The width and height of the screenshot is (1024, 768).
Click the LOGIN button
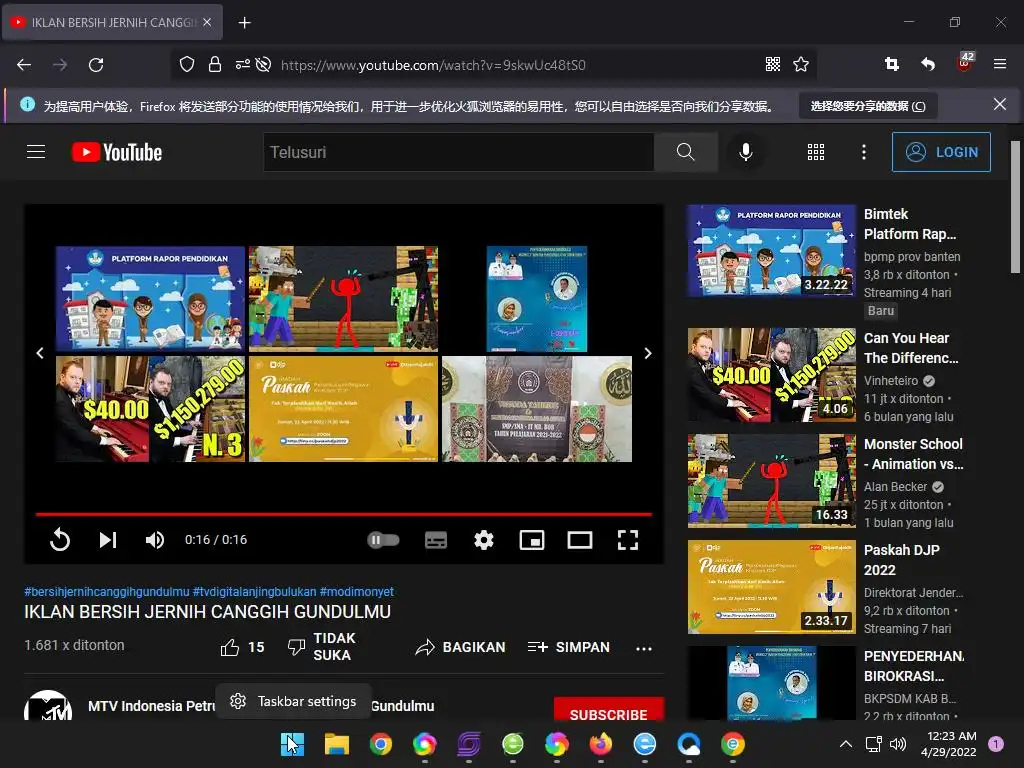tap(941, 152)
